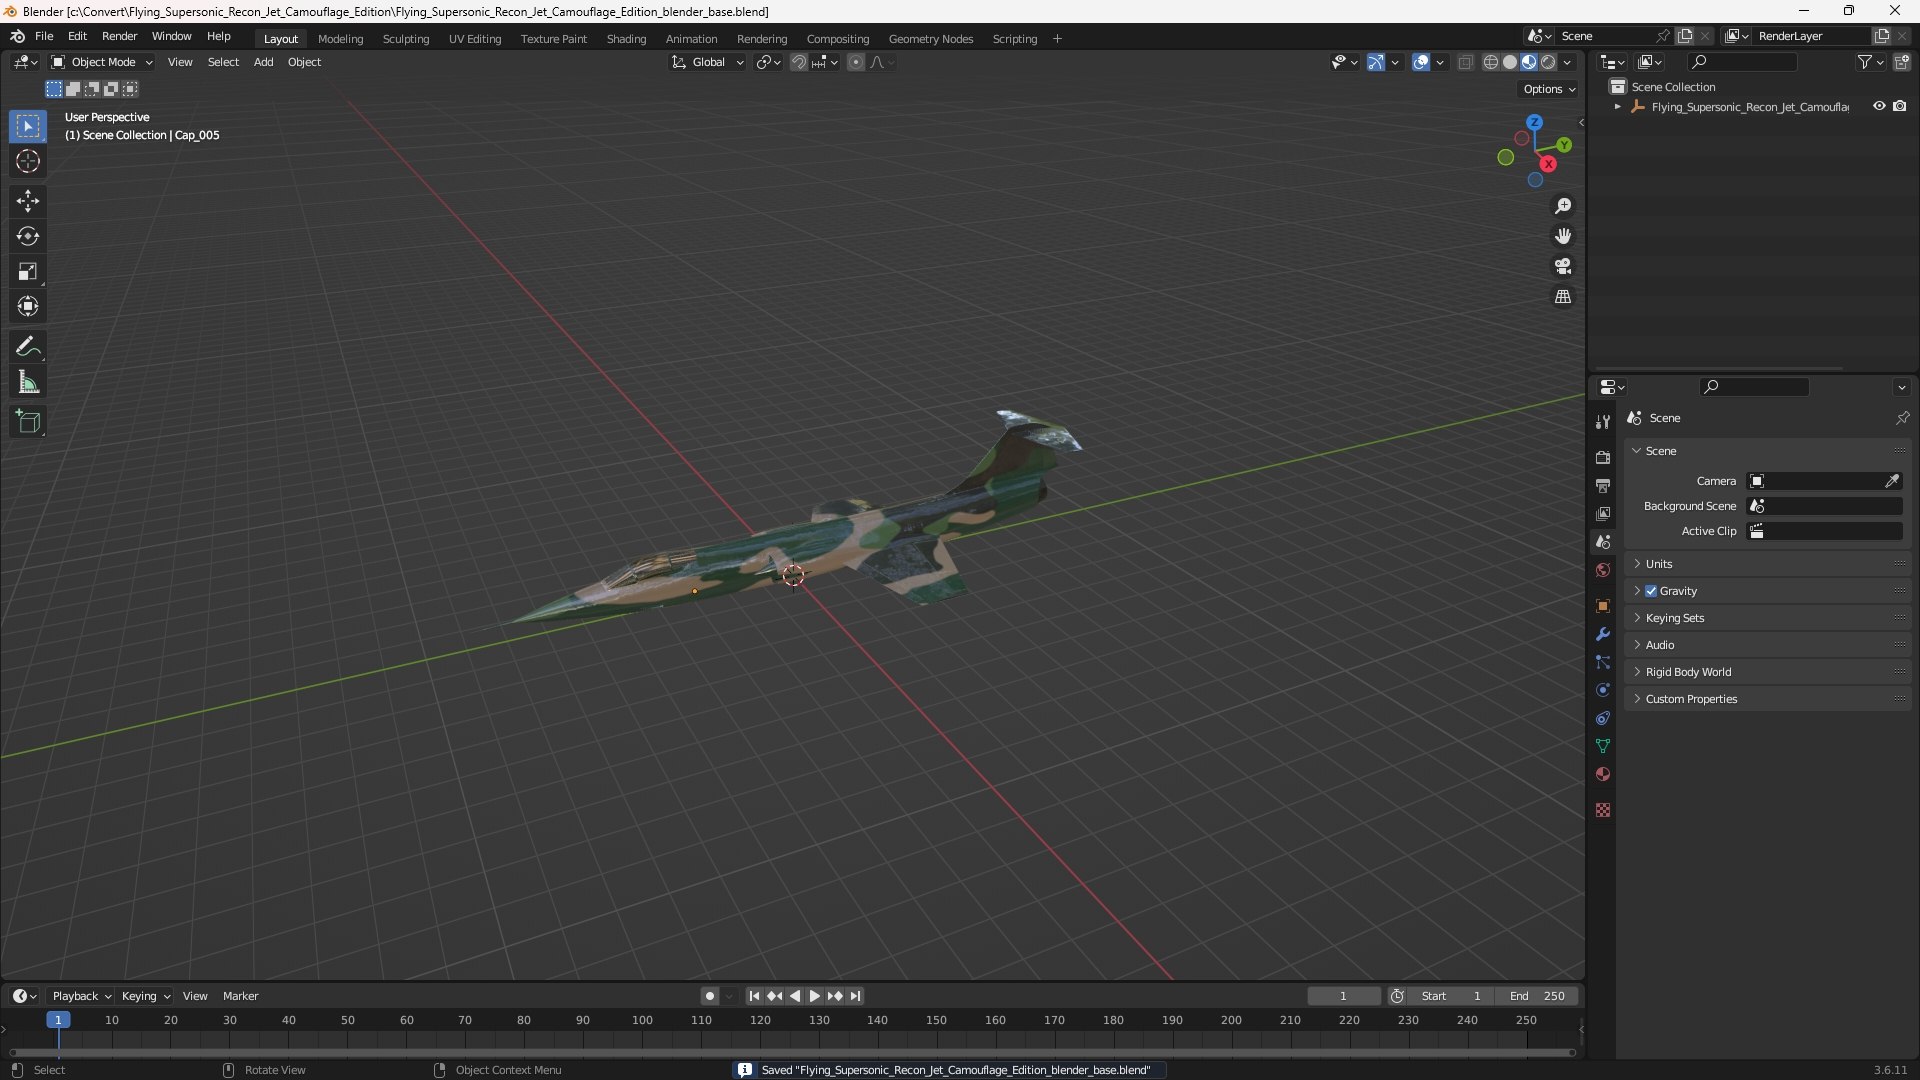1920x1080 pixels.
Task: Activate the Select Box tool
Action: 28,126
